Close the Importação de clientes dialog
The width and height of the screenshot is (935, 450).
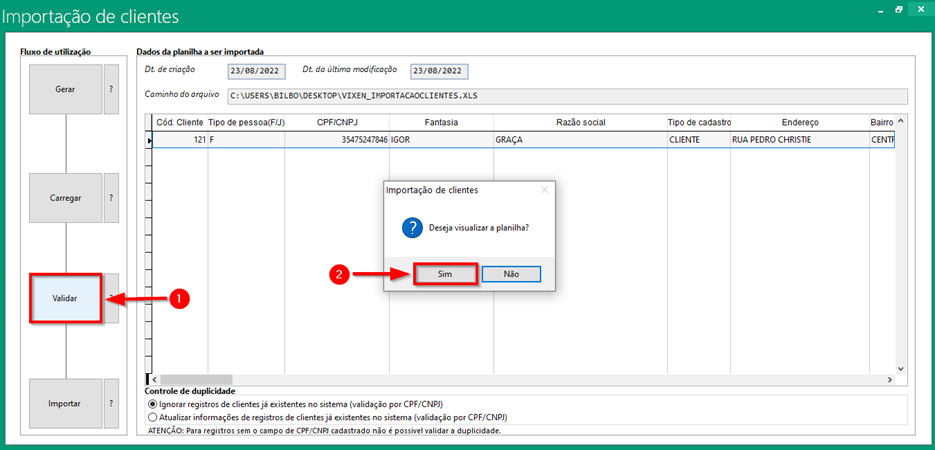point(544,189)
